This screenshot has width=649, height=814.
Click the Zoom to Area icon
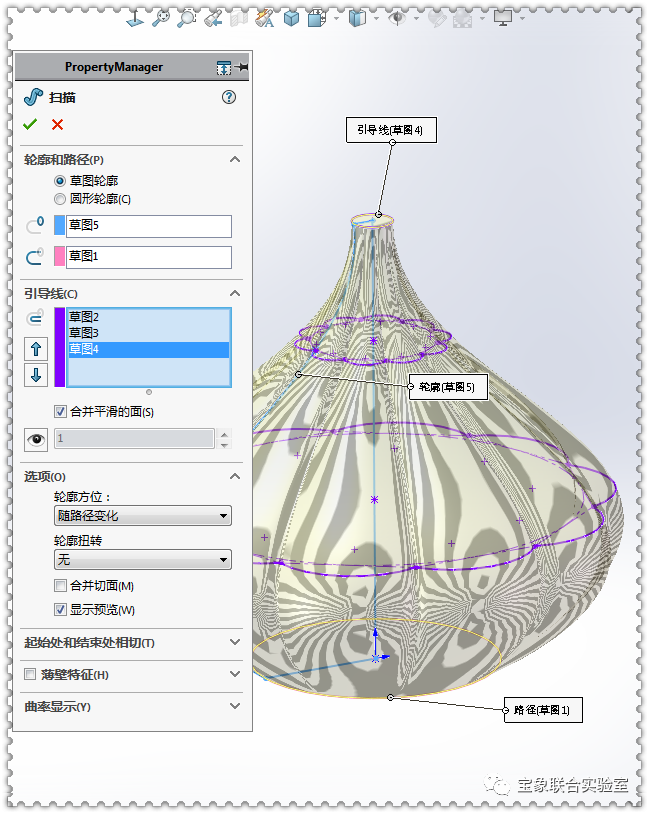coord(186,18)
